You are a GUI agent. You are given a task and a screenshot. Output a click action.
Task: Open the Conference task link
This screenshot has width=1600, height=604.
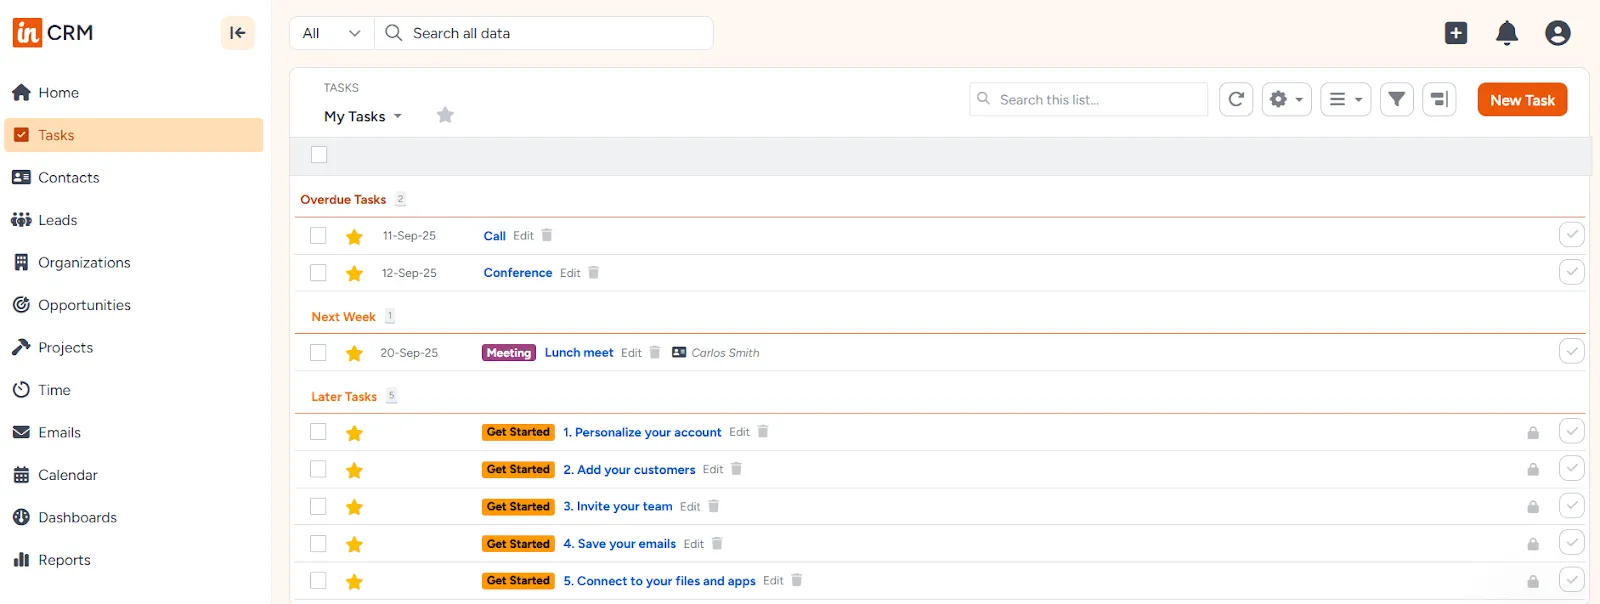click(517, 272)
